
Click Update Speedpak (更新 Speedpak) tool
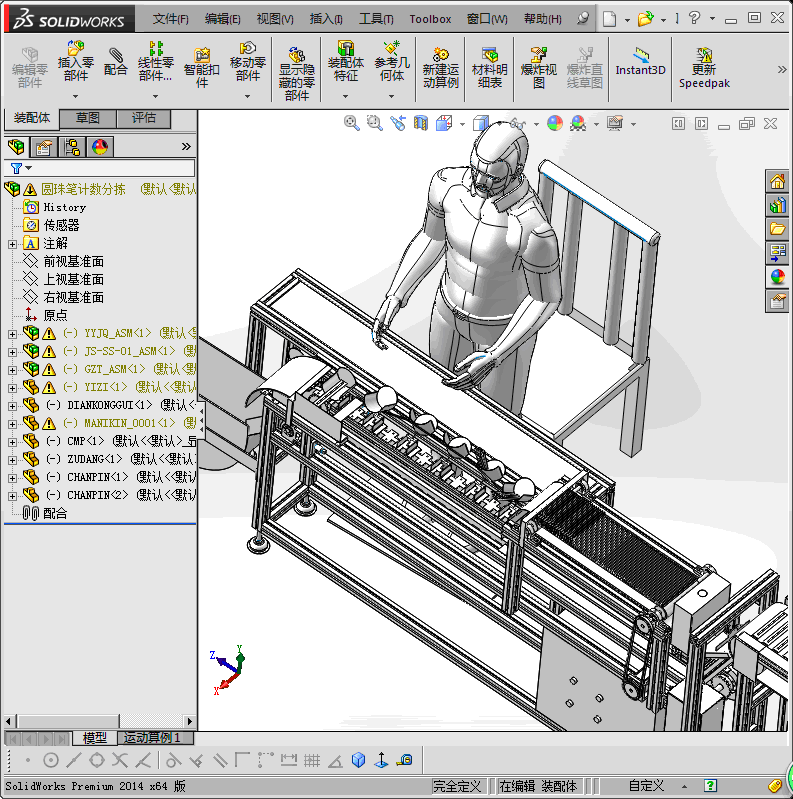click(704, 67)
